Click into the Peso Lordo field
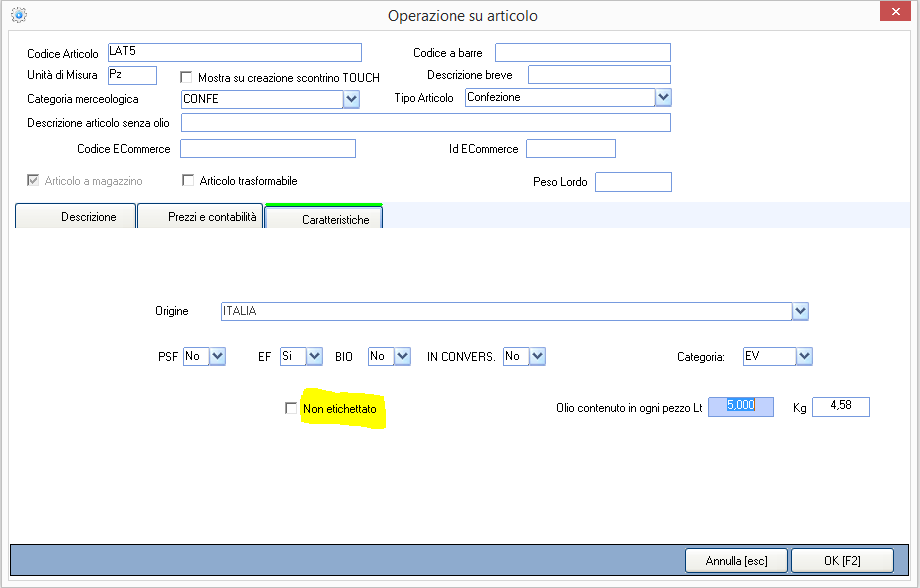This screenshot has width=920, height=588. 633,182
